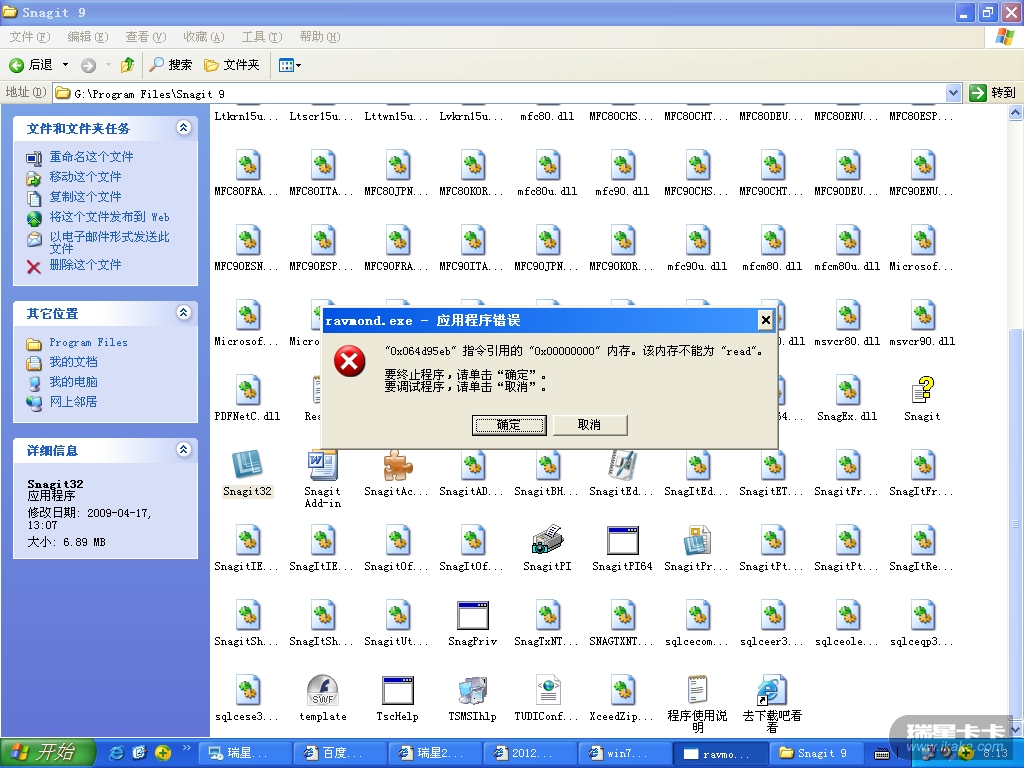Viewport: 1024px width, 768px height.
Task: Select the TscHelp application icon
Action: coord(398,690)
